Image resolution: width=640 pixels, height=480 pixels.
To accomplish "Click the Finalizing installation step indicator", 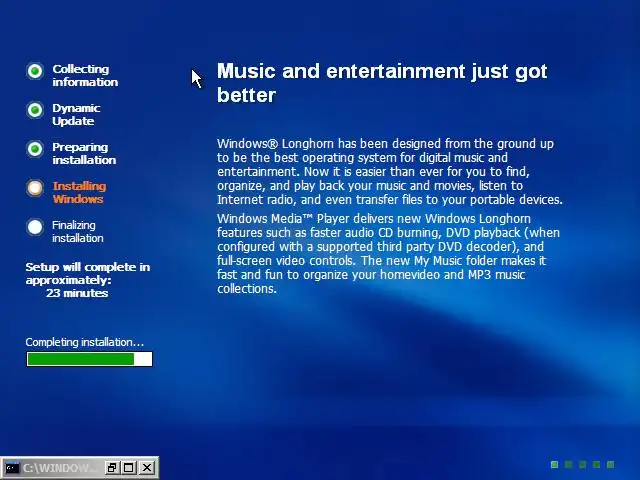I will coord(35,227).
